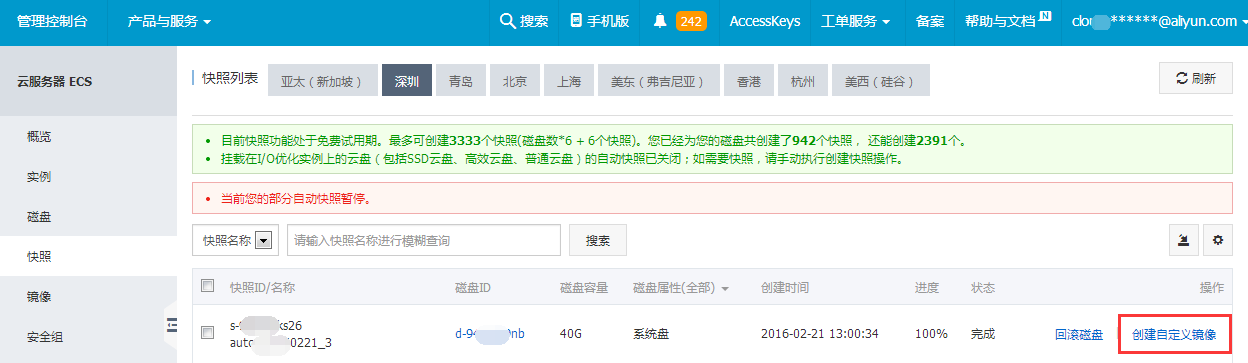Expand the 磁盘属性(全部) column filter
This screenshot has height=363, width=1248.
[681, 287]
